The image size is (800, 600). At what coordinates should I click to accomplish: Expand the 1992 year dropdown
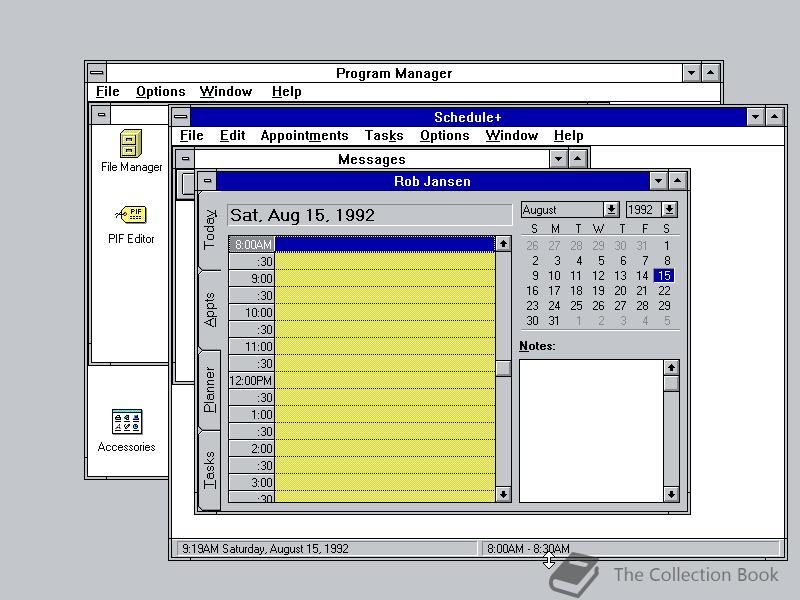pos(669,210)
